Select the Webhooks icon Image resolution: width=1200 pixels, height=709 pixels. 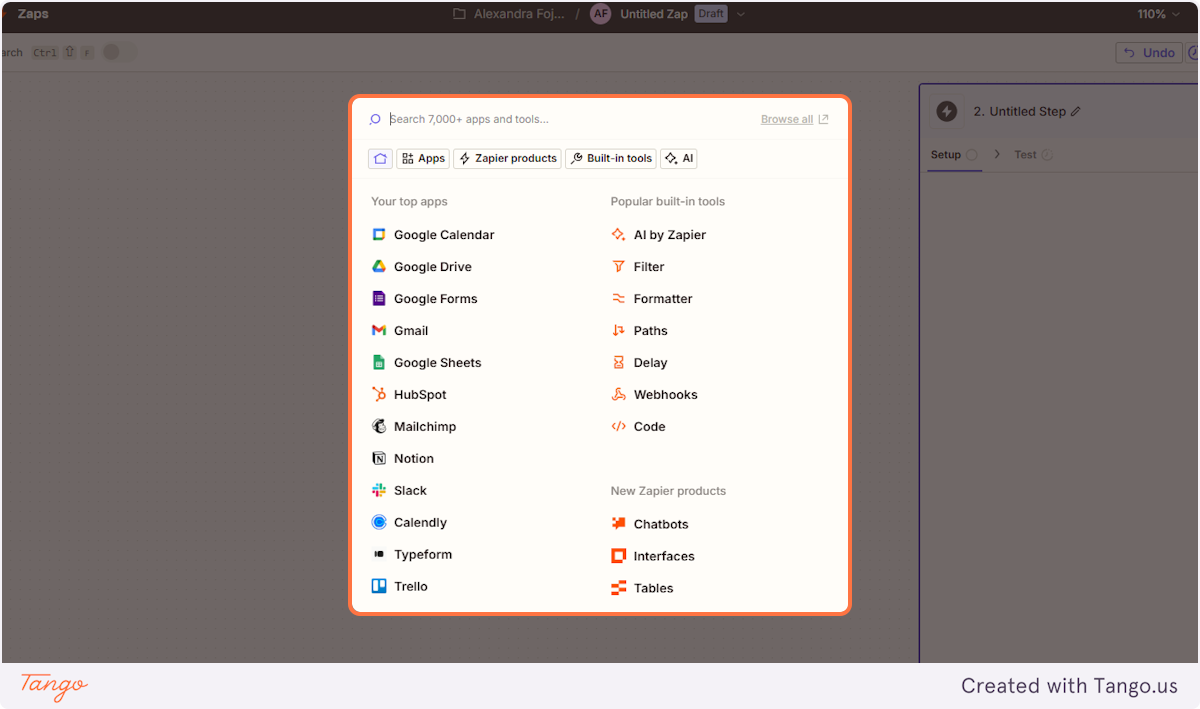pyautogui.click(x=619, y=395)
